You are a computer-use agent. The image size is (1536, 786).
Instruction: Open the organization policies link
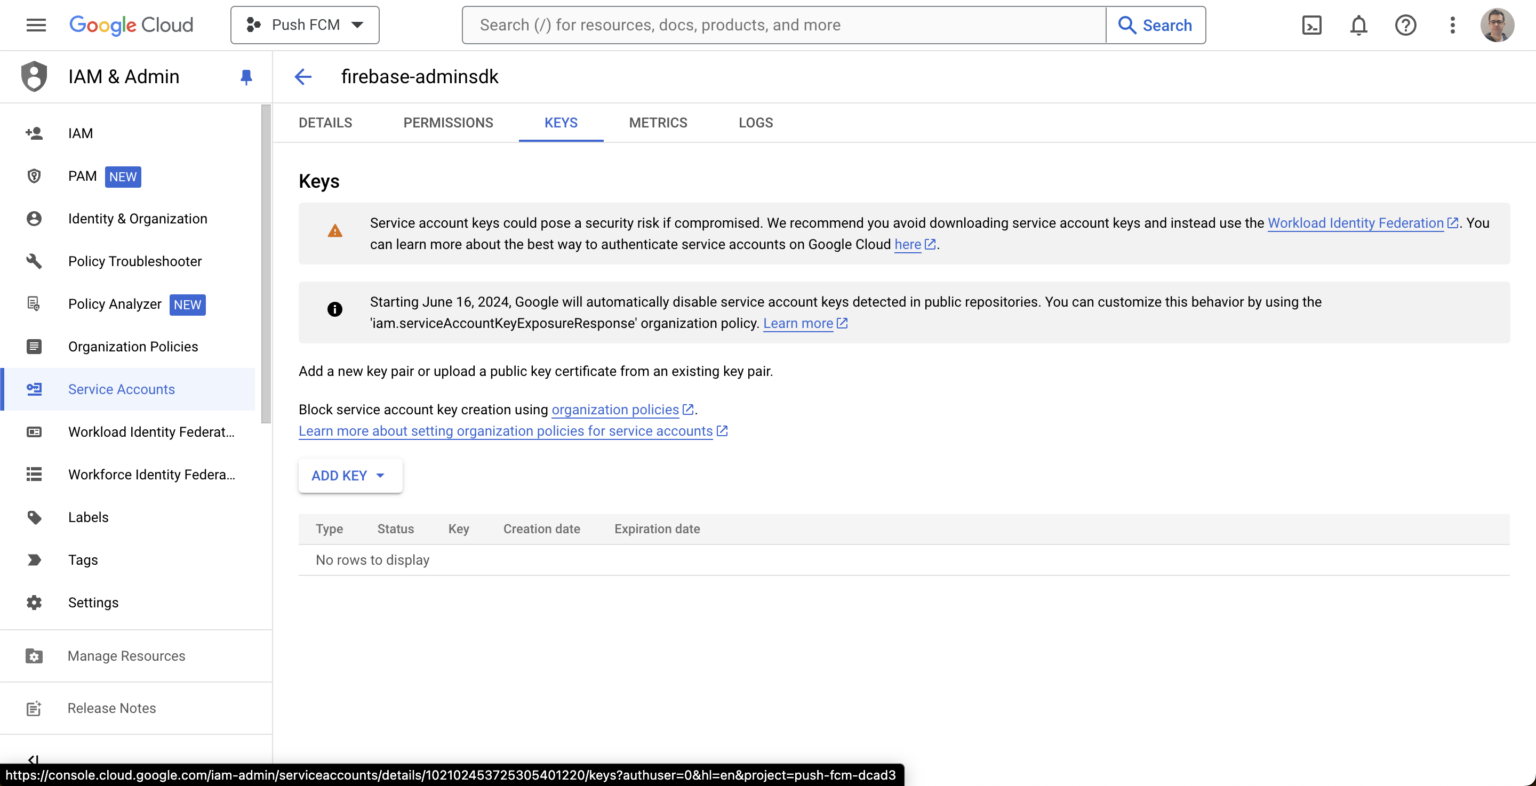pyautogui.click(x=615, y=410)
